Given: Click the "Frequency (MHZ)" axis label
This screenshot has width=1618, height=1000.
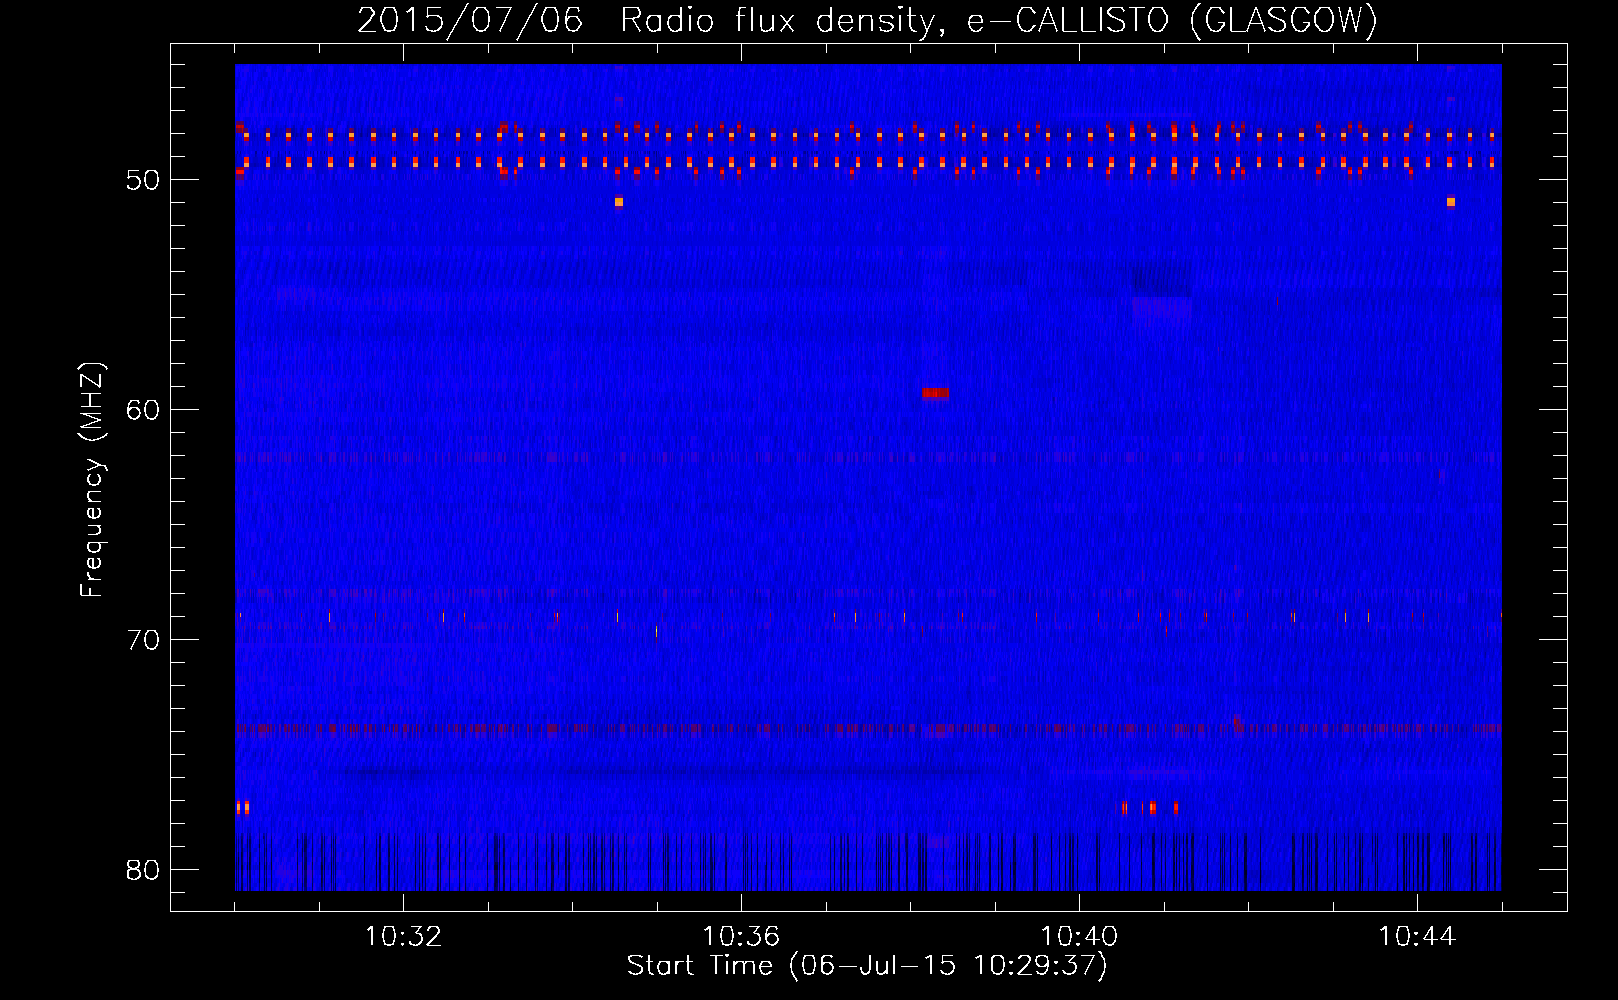Looking at the screenshot, I should pyautogui.click(x=91, y=480).
